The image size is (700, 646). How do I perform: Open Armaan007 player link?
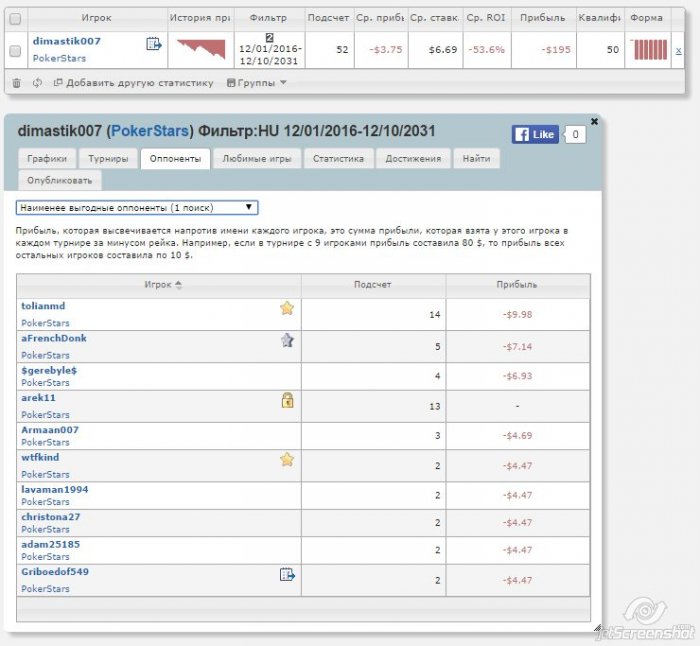coord(50,430)
